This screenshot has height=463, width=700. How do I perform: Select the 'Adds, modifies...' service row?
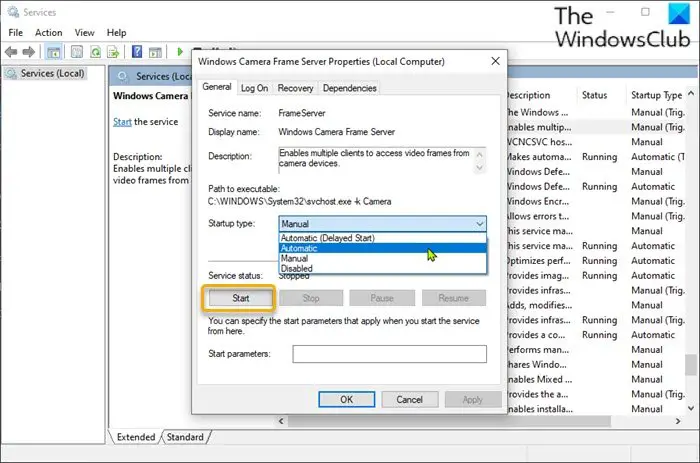point(596,305)
